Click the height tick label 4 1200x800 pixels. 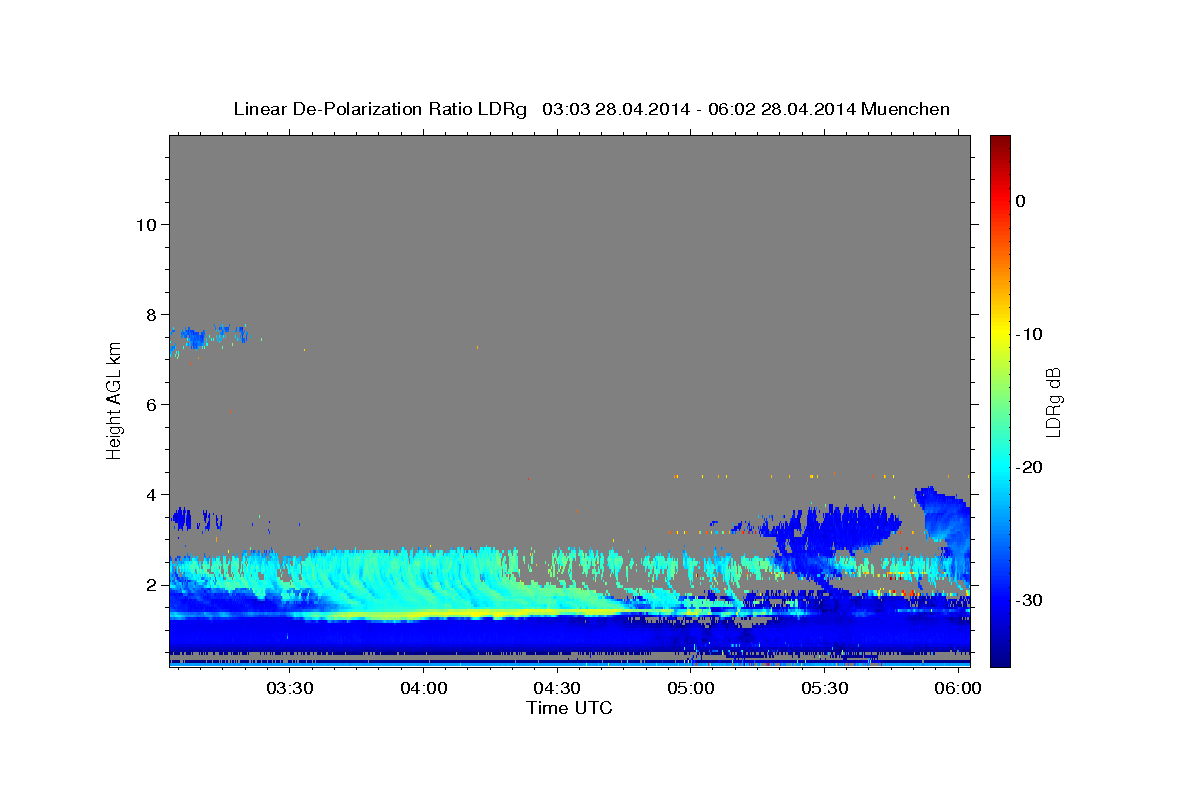(x=151, y=494)
